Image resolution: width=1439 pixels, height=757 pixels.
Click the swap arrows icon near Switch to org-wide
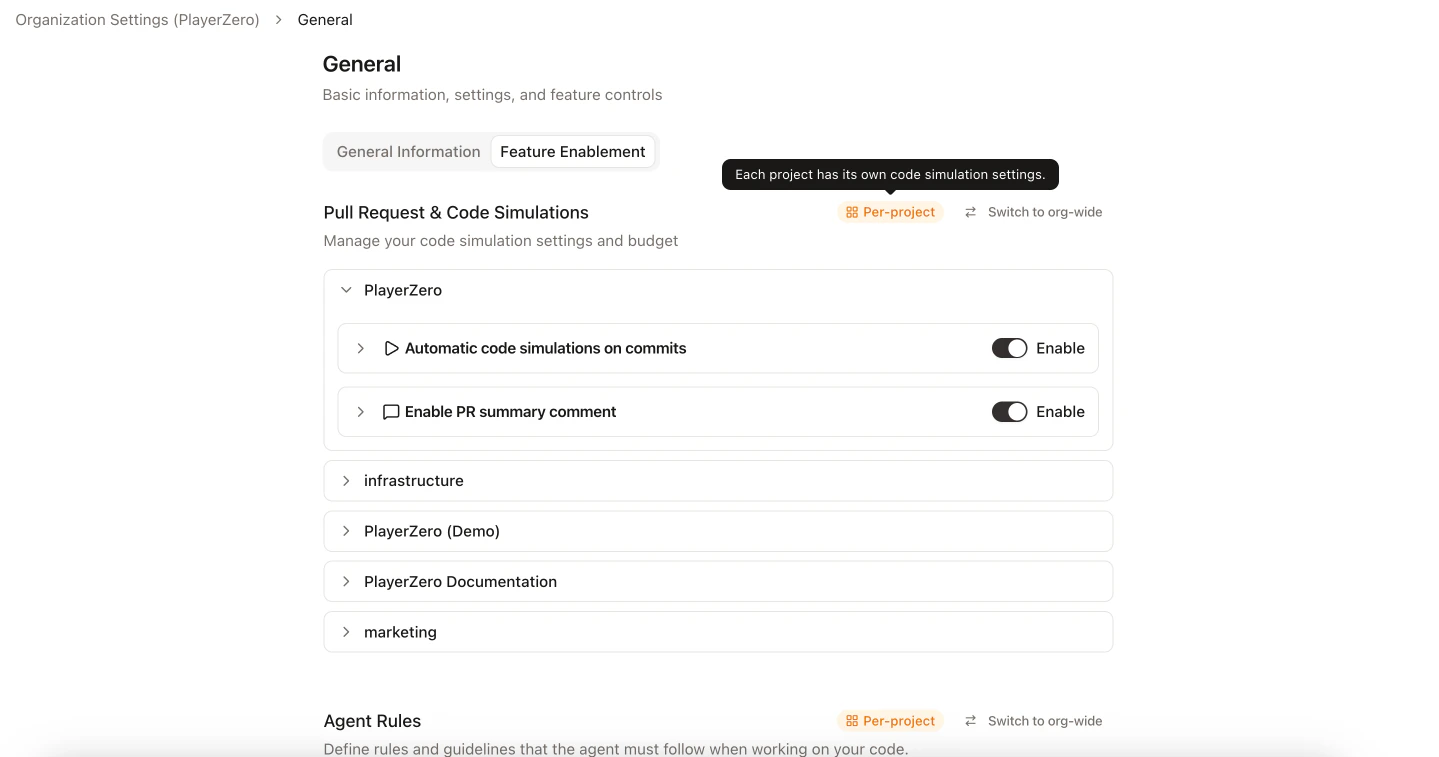pos(968,212)
